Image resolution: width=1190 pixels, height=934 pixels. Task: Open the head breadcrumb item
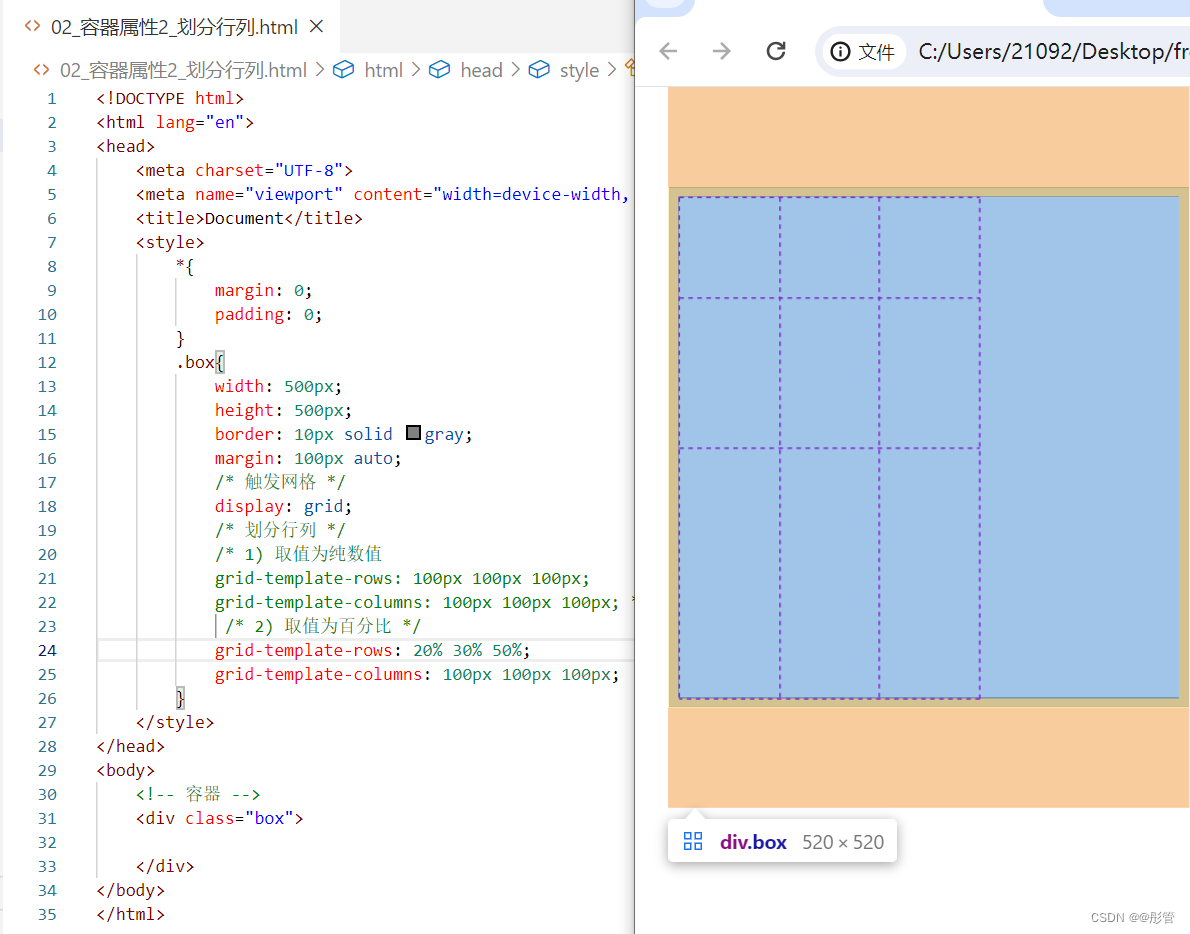(481, 71)
